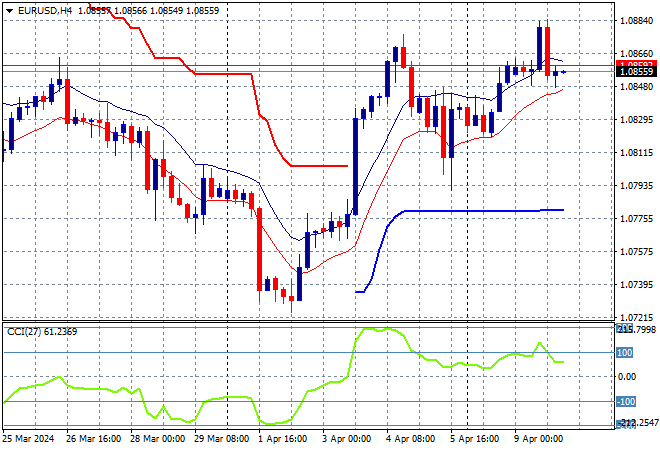
Task: Click the current price tag 1.08559
Action: [636, 72]
